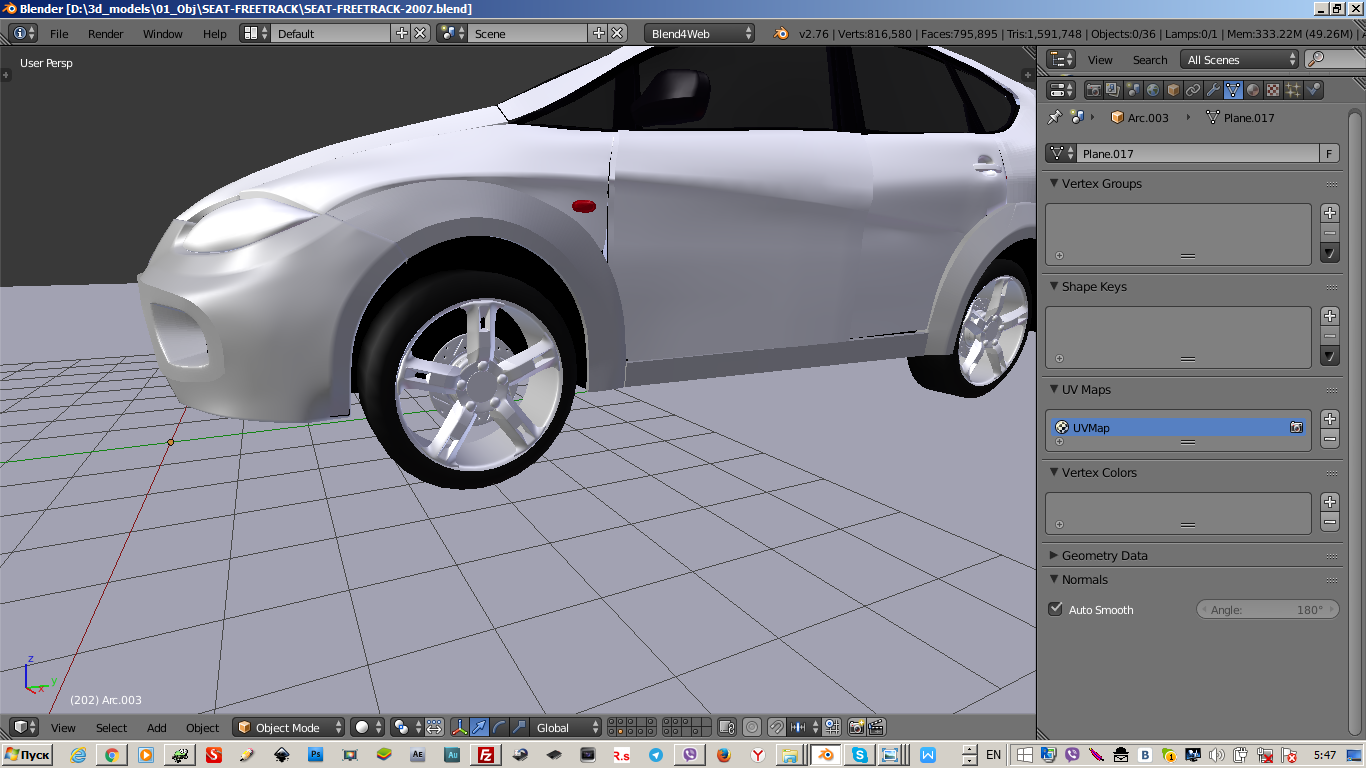
Task: Toggle UVMap active render camera icon
Action: click(1296, 427)
